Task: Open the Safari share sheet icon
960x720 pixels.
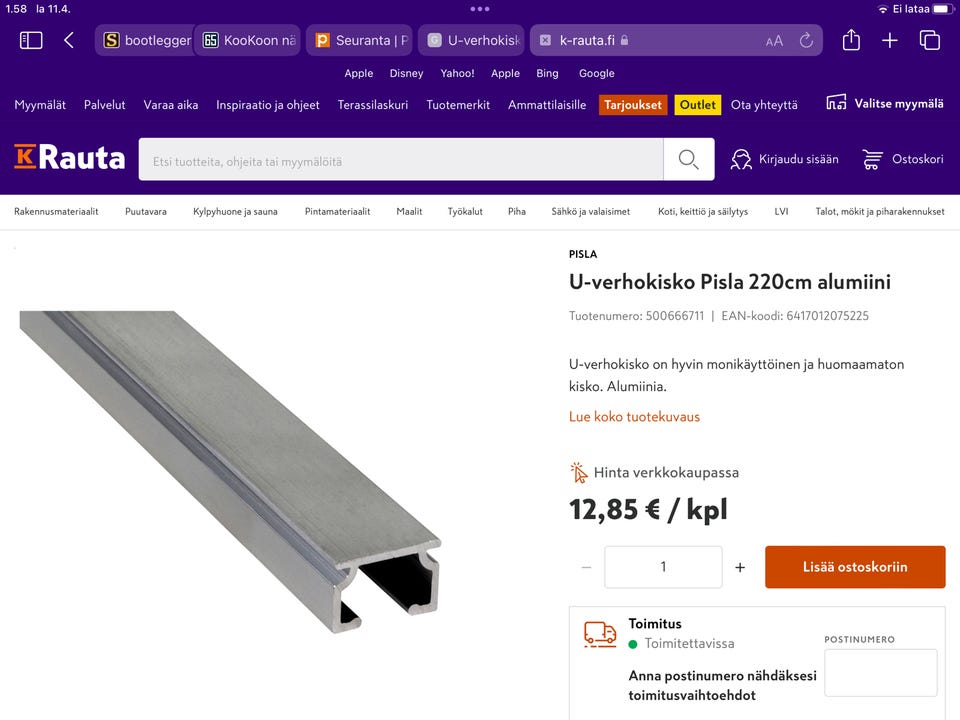Action: (x=851, y=40)
